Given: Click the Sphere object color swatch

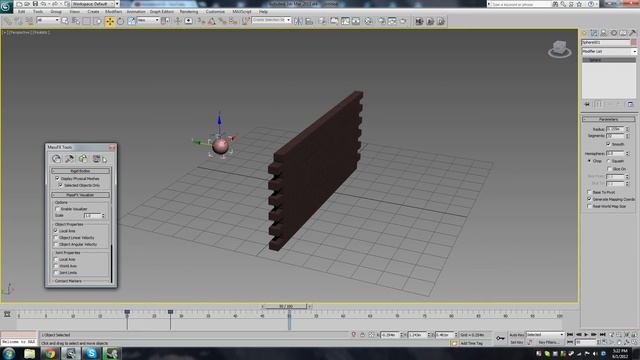Looking at the screenshot, I should (x=633, y=42).
